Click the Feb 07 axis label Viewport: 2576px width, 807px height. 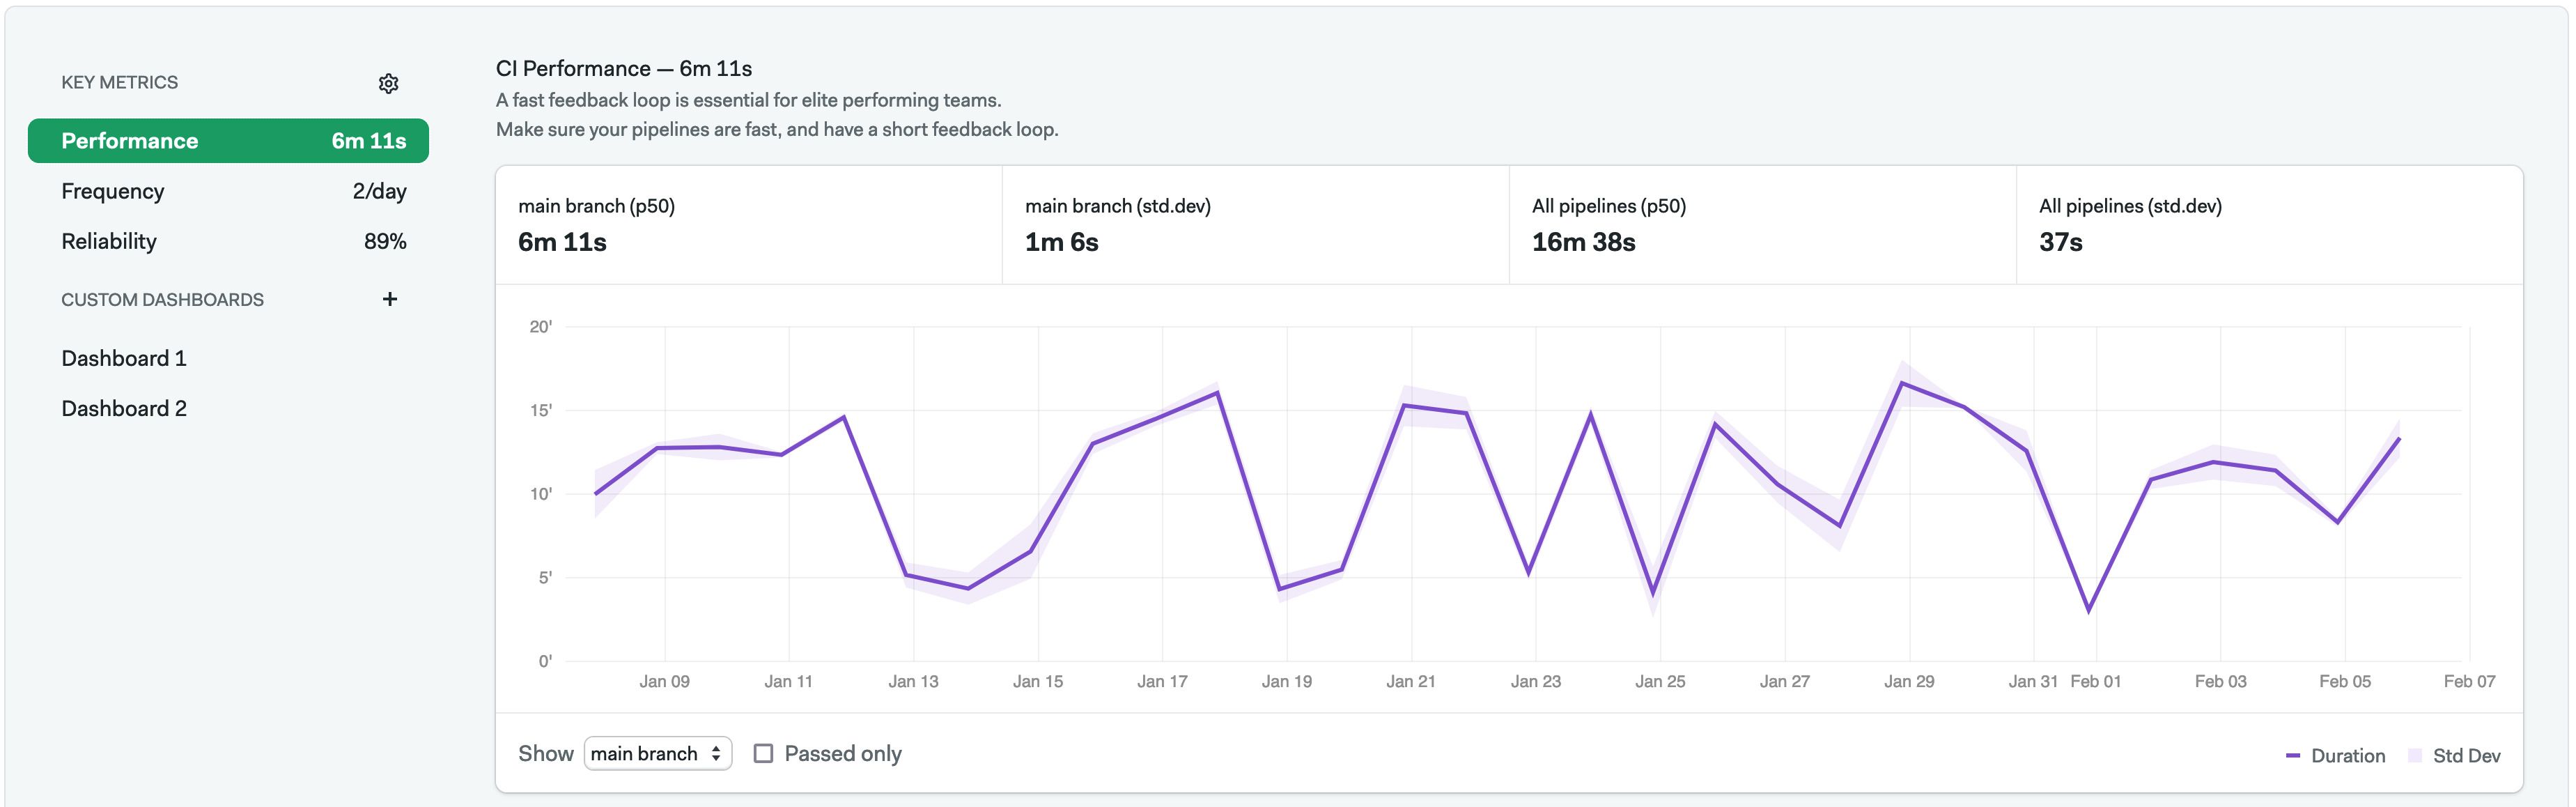pos(2469,681)
